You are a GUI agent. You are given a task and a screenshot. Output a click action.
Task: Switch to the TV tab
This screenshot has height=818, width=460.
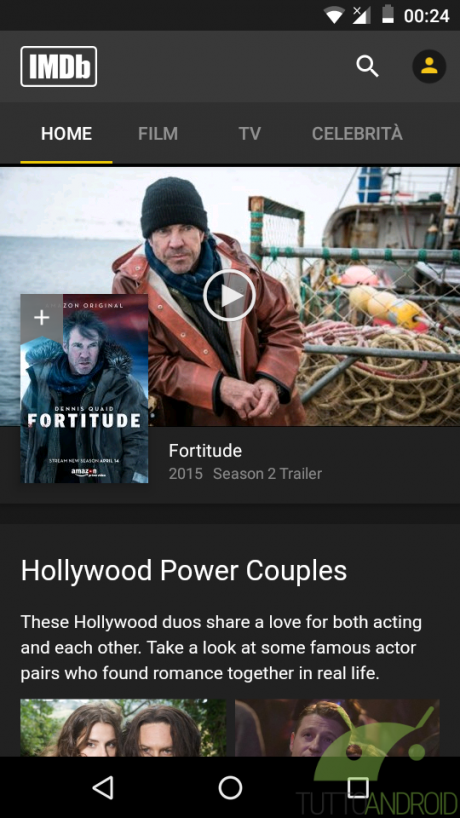[x=250, y=134]
